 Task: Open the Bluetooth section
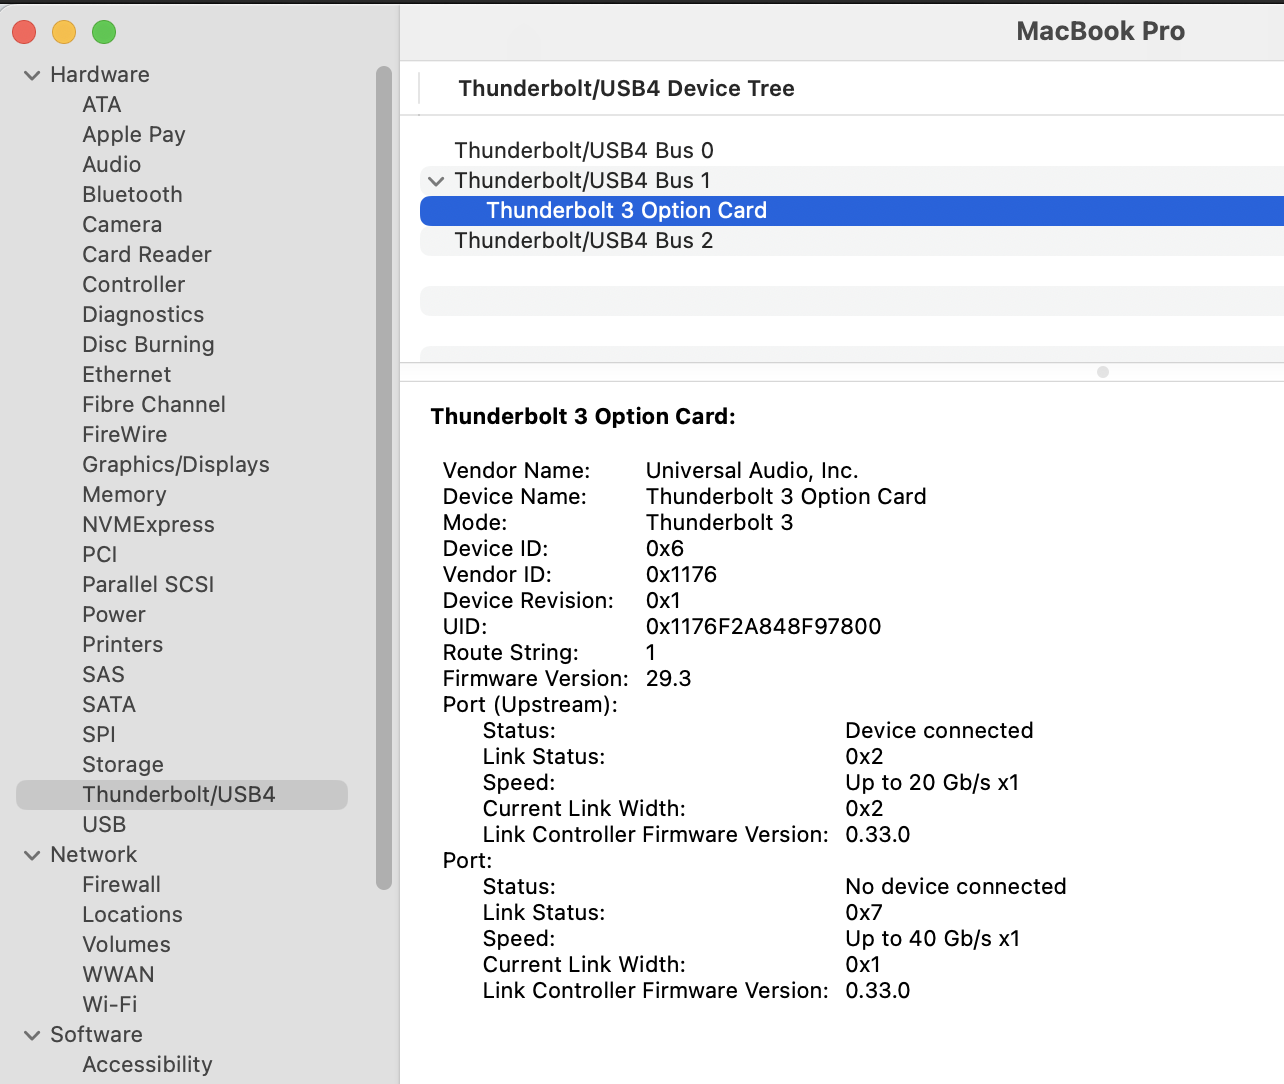(133, 195)
